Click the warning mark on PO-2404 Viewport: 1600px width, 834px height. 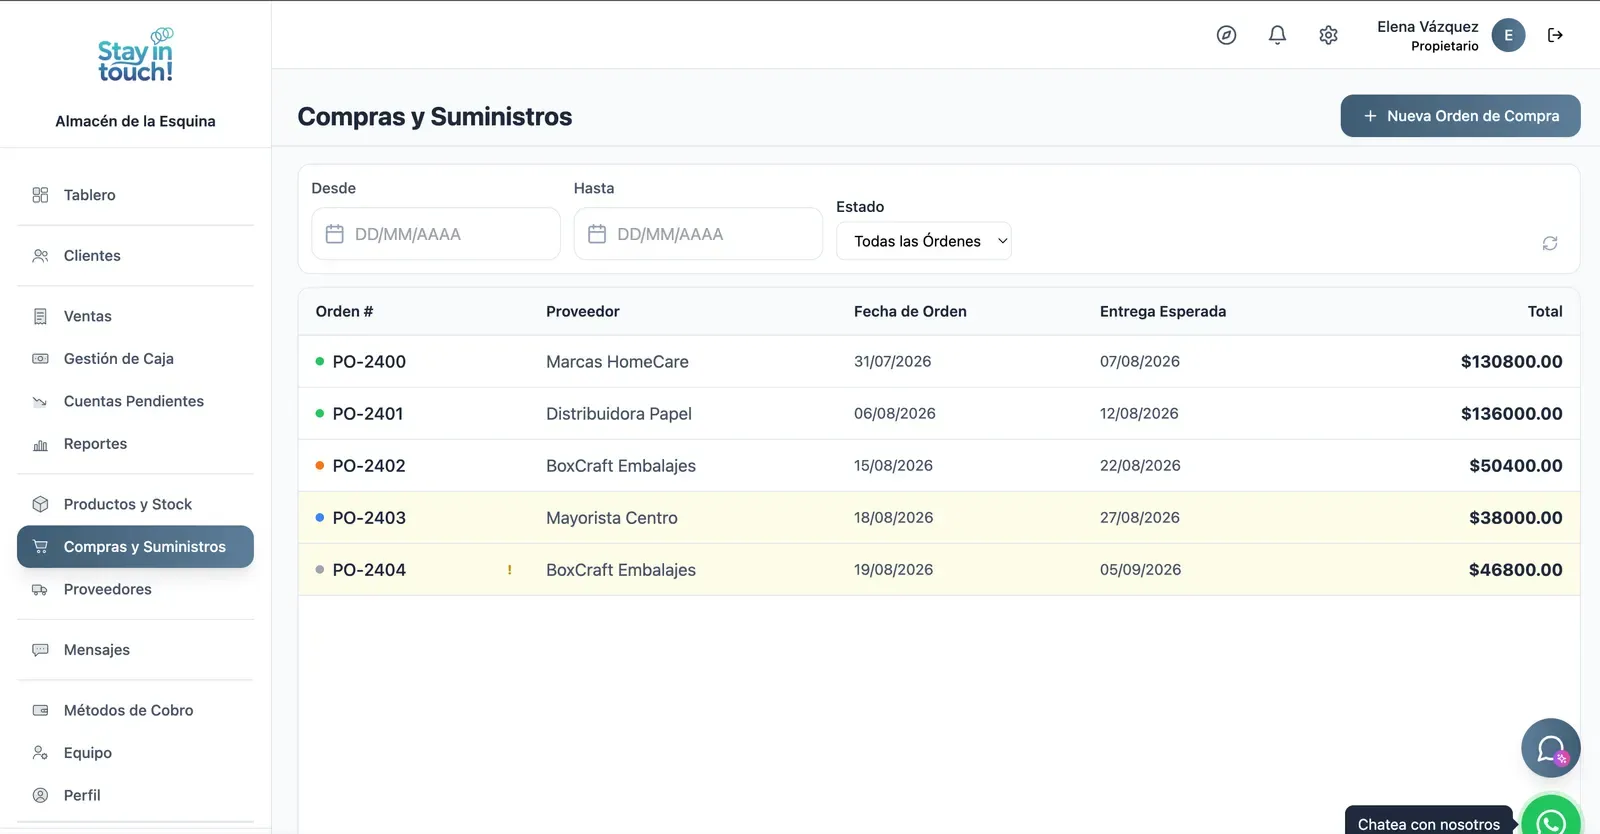pyautogui.click(x=509, y=570)
